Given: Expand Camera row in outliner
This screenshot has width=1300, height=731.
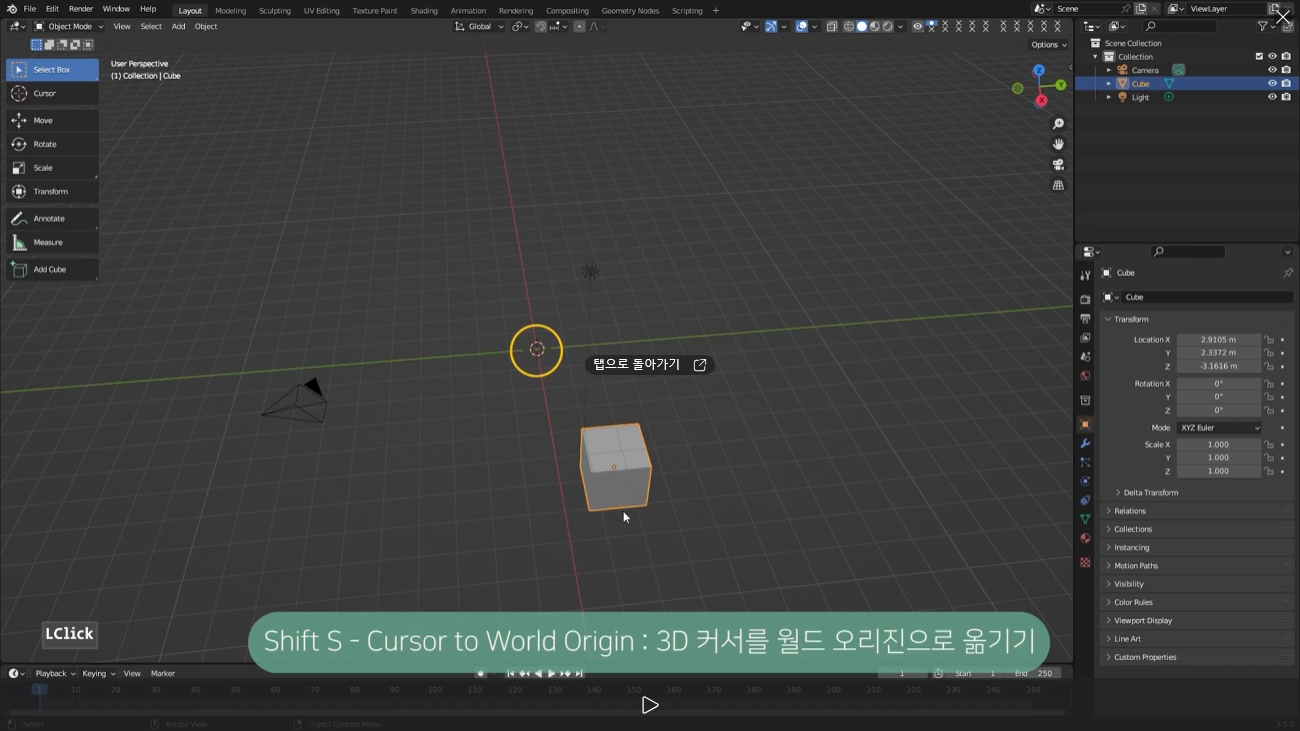Looking at the screenshot, I should click(1108, 70).
